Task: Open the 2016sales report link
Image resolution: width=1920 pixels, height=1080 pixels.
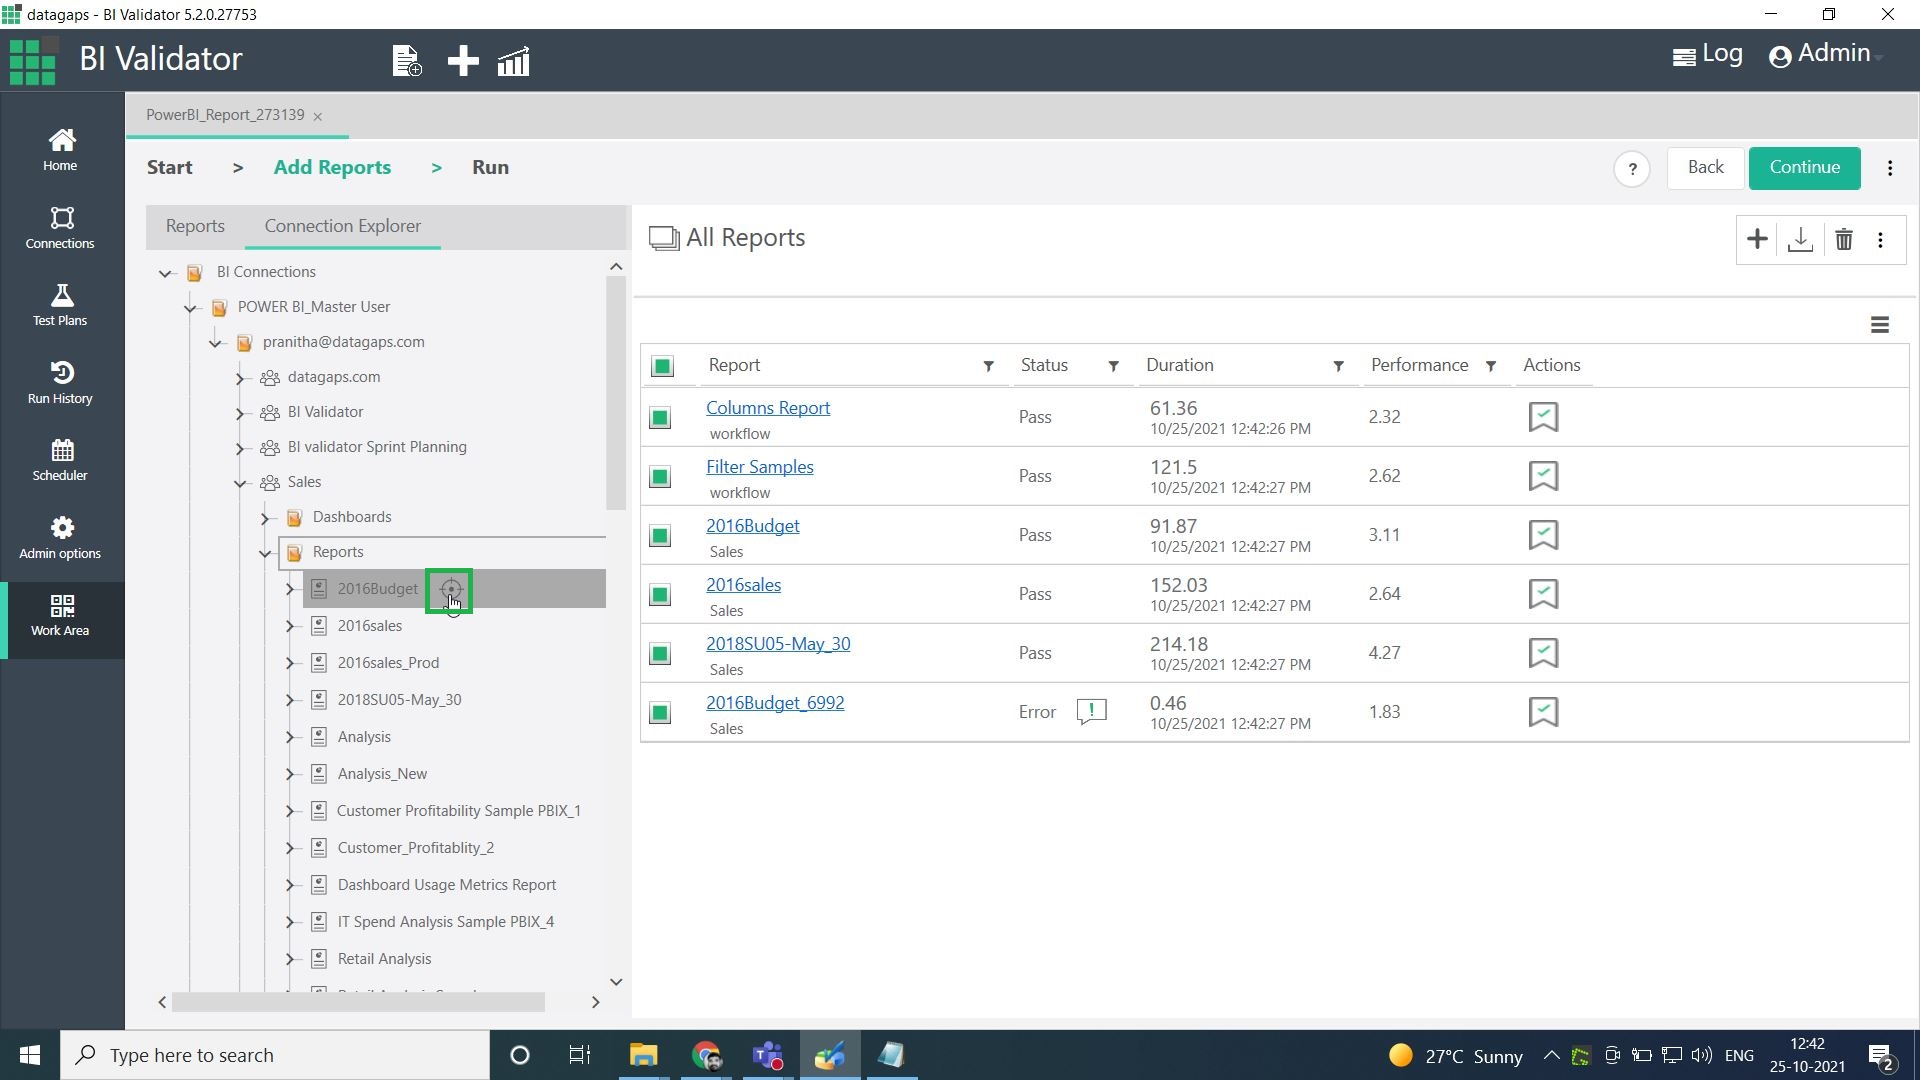Action: click(743, 585)
